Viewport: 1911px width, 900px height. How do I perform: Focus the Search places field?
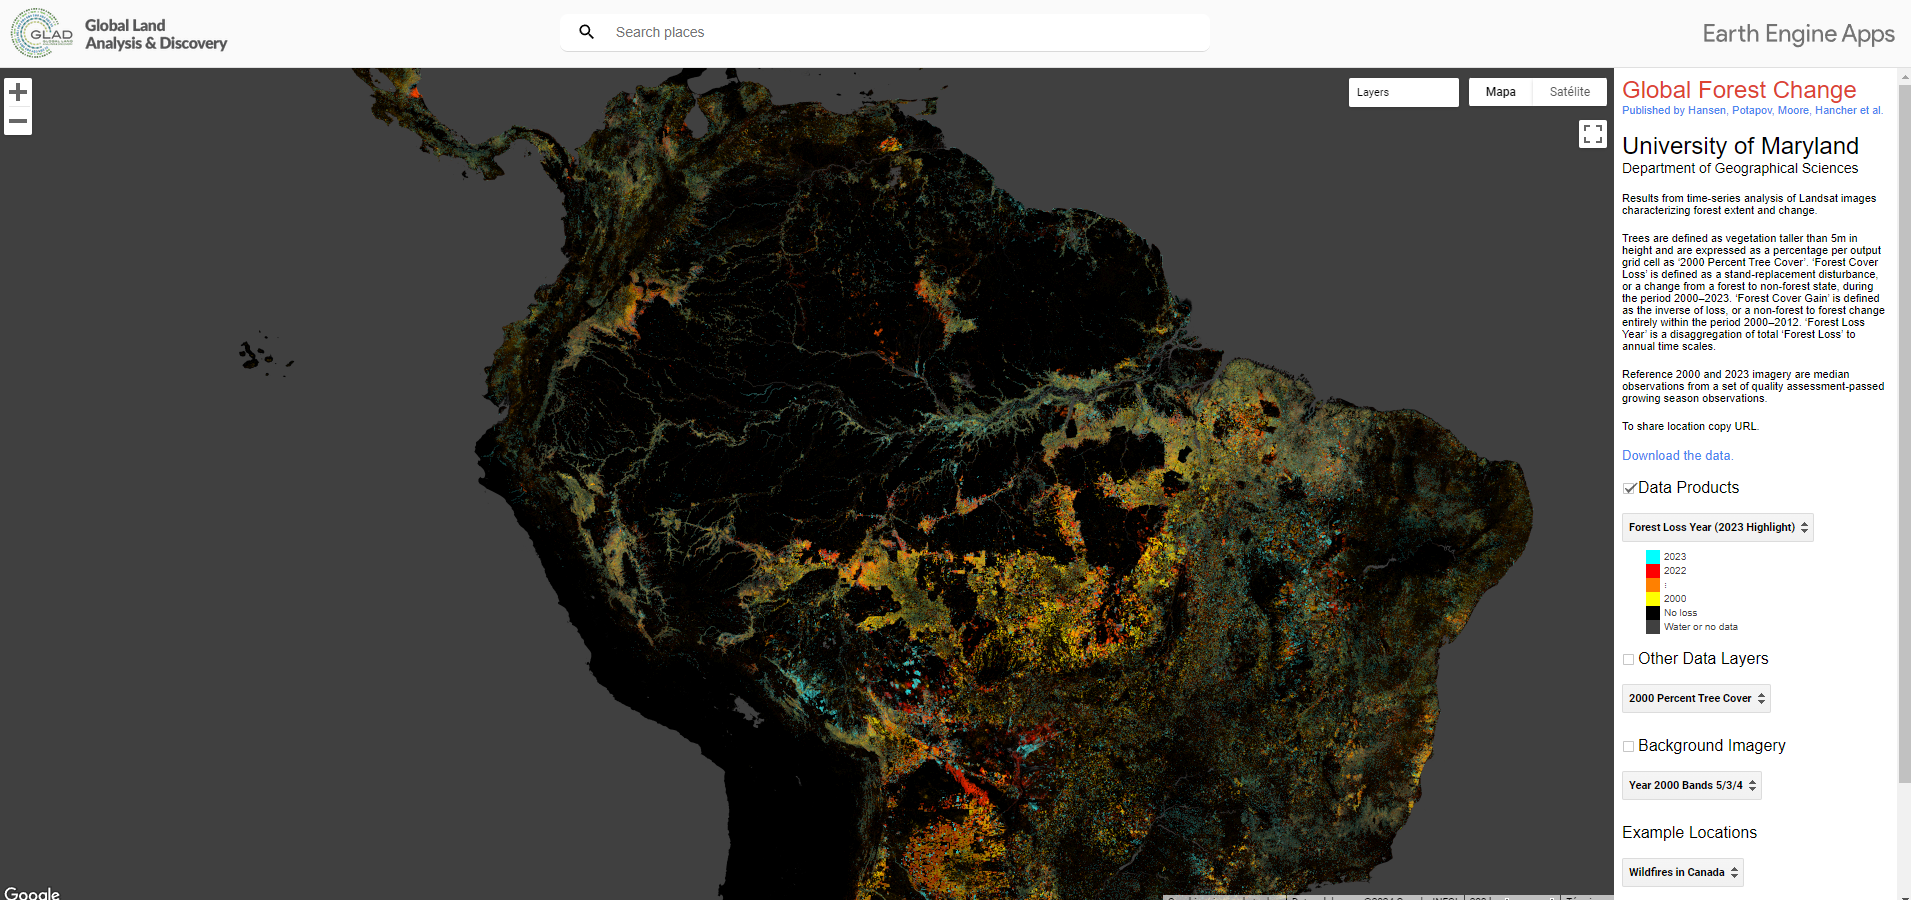click(885, 32)
